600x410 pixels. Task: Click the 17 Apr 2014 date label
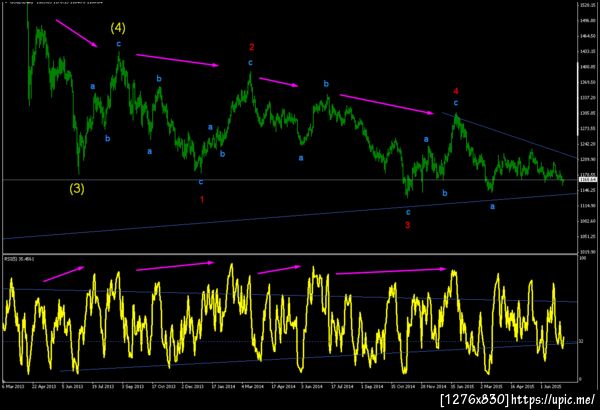pyautogui.click(x=283, y=387)
